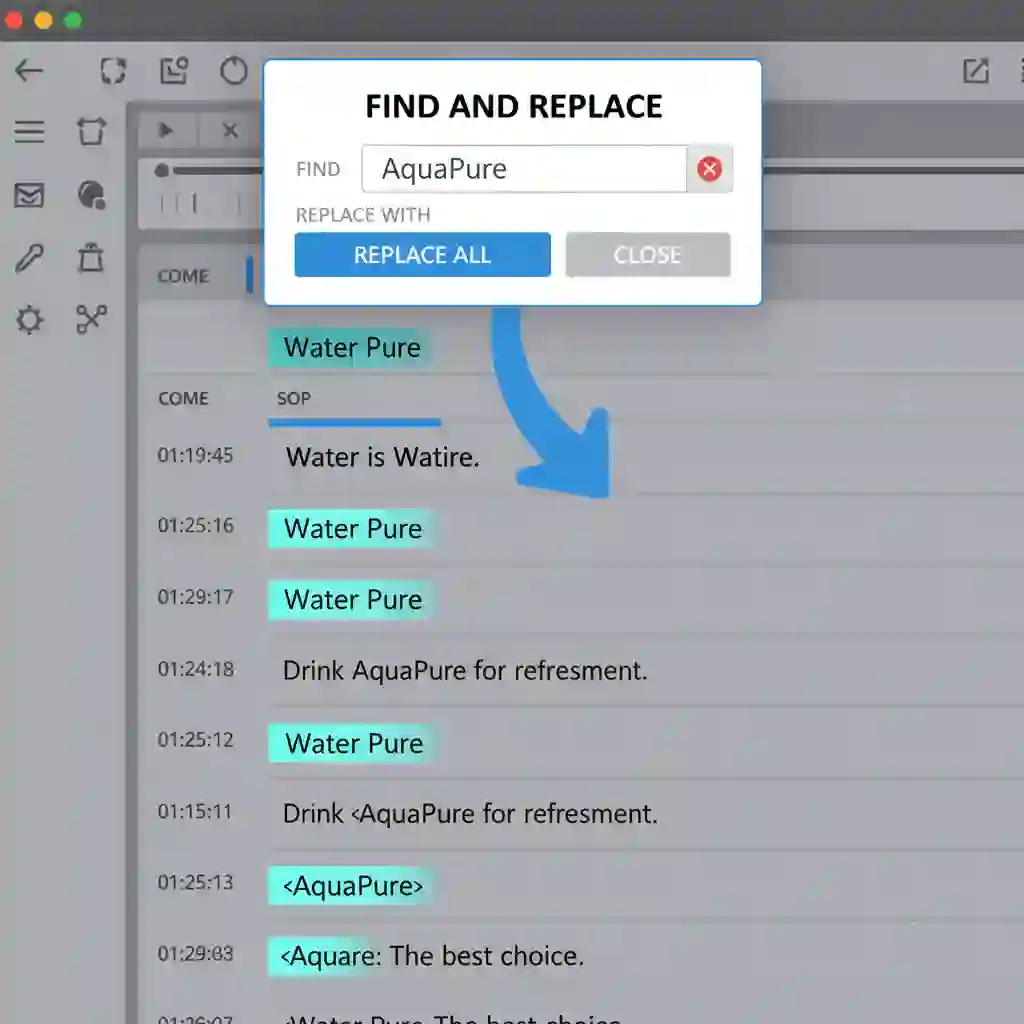Select the Scissors cut tool

(91, 320)
